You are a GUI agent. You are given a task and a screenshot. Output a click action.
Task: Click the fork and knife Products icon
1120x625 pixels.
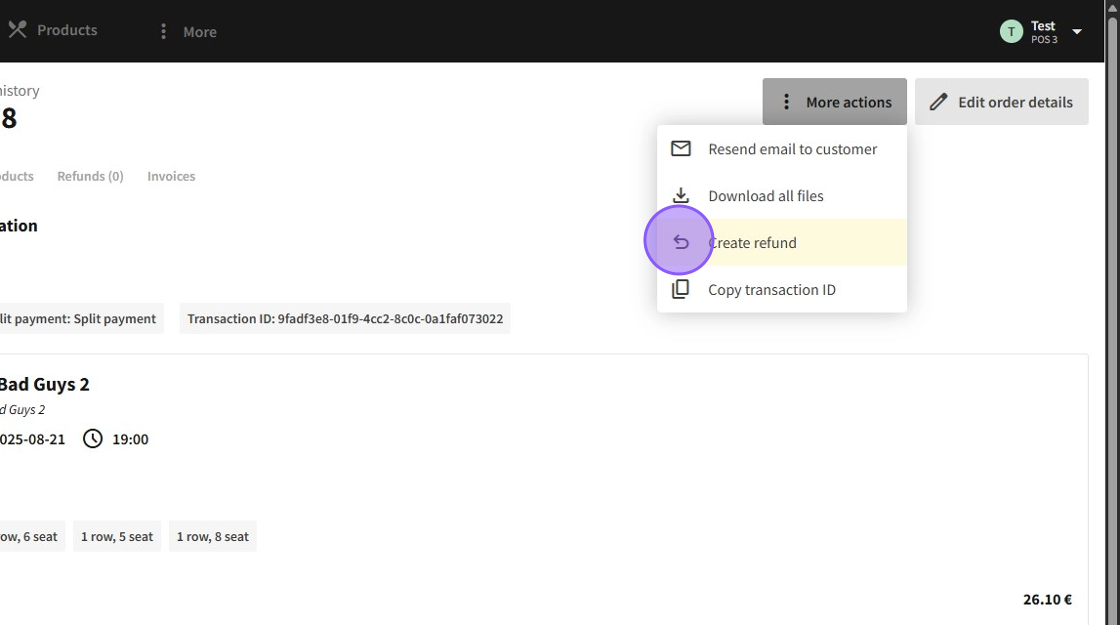click(17, 30)
